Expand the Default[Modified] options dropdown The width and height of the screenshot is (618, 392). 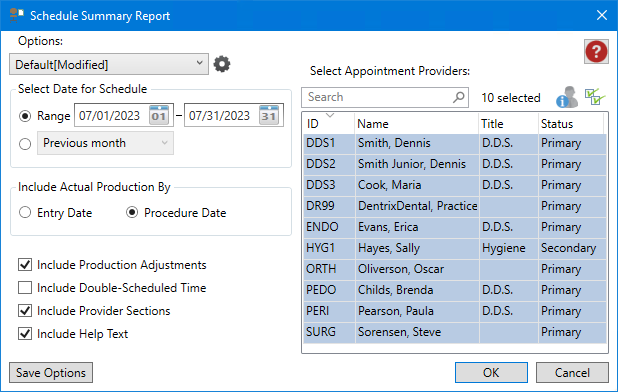tap(109, 64)
